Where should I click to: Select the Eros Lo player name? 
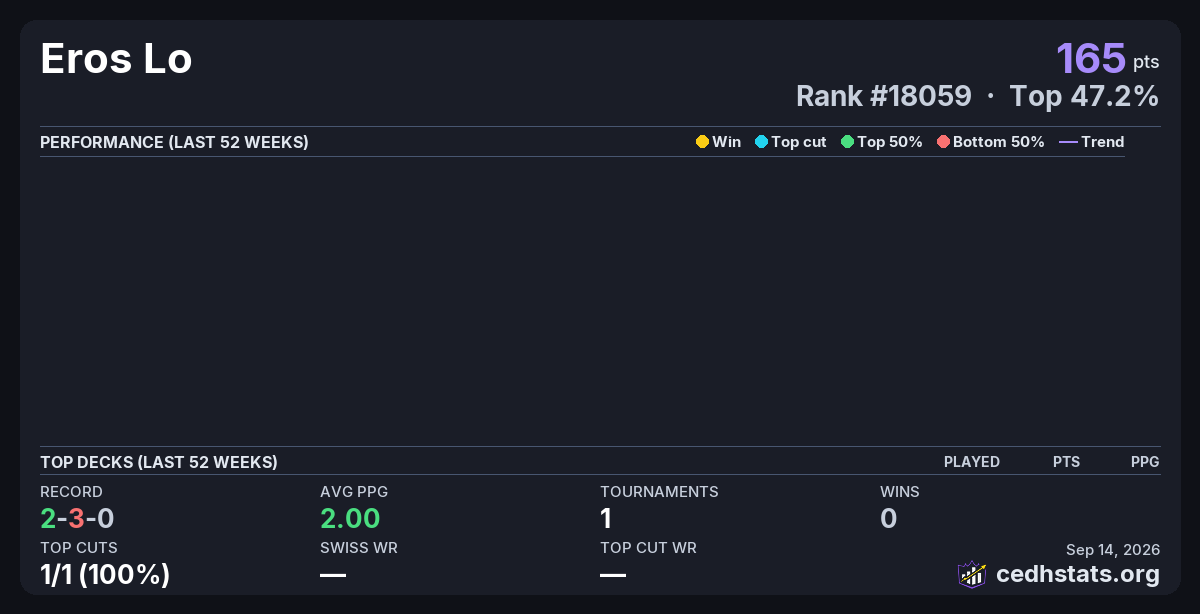116,59
